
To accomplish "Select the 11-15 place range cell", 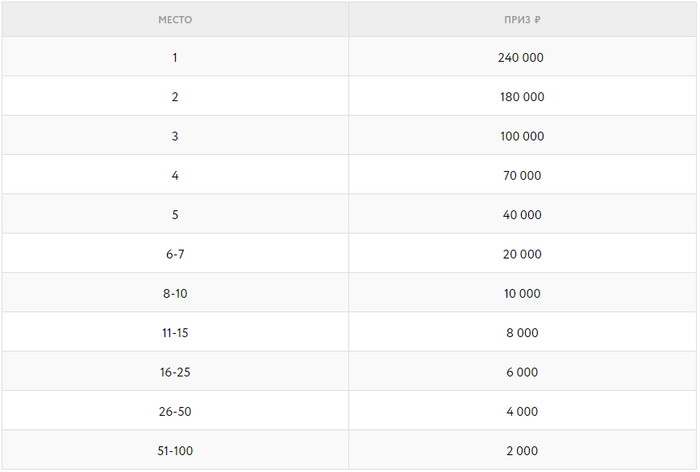I will pyautogui.click(x=175, y=333).
